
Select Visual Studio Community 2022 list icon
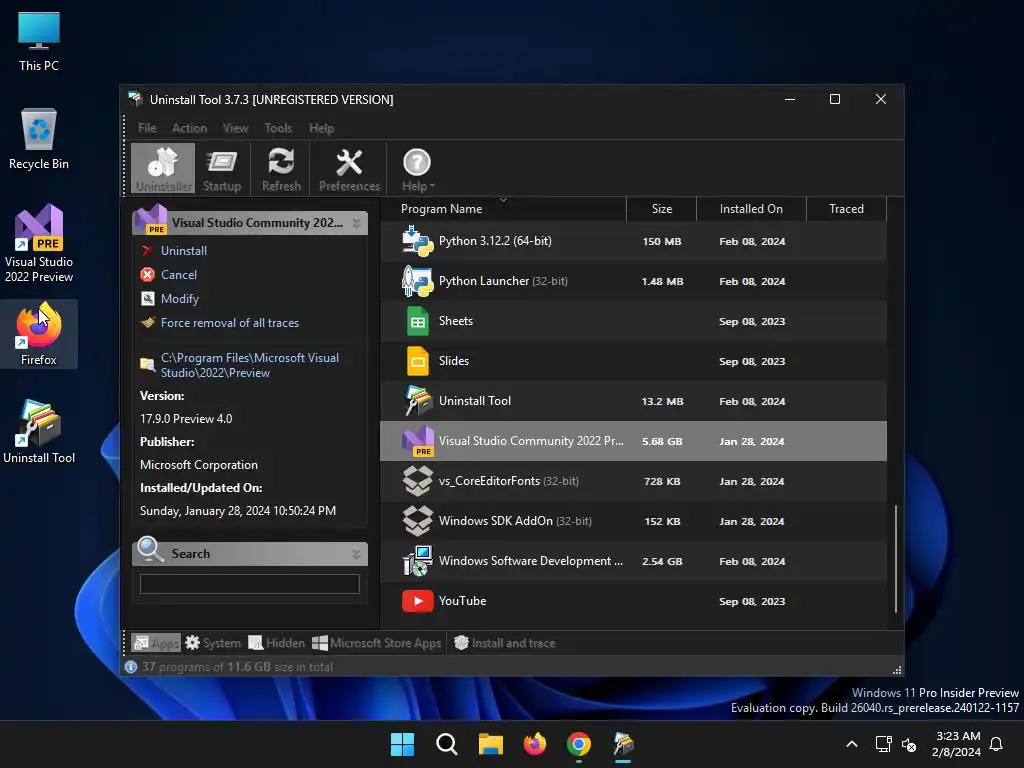(x=417, y=441)
